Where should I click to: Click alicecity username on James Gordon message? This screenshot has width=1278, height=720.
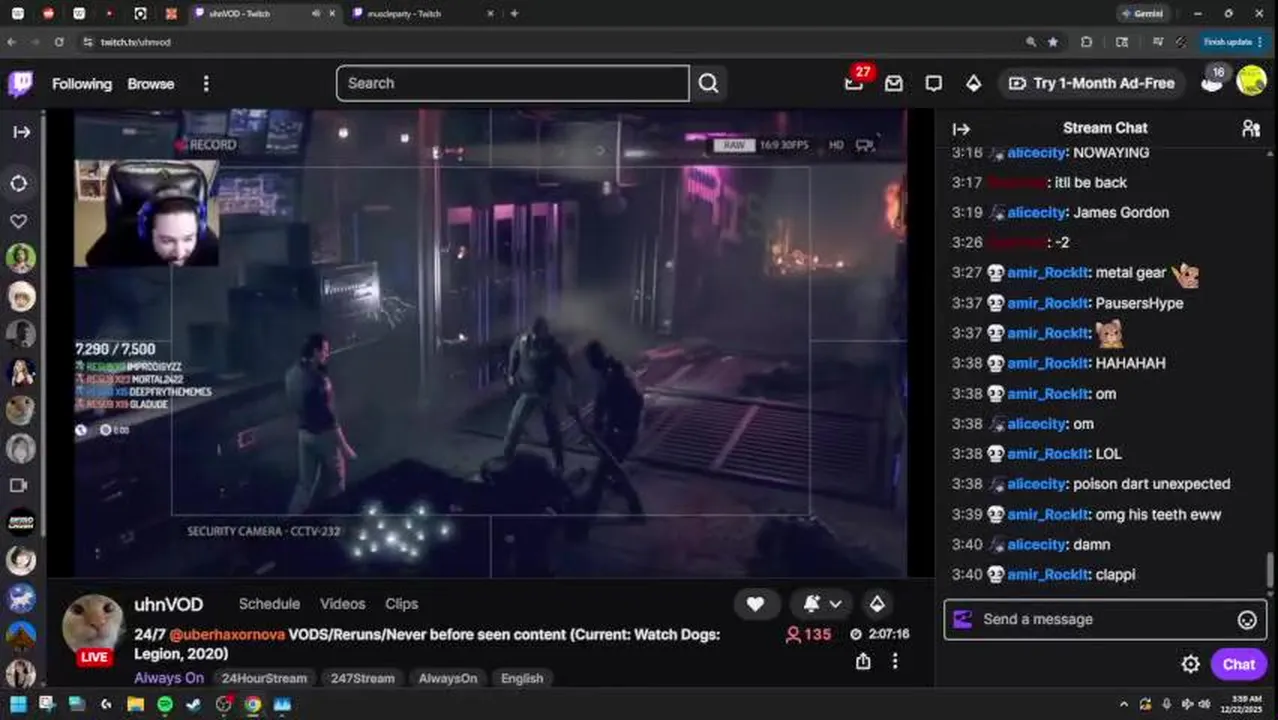(1038, 212)
